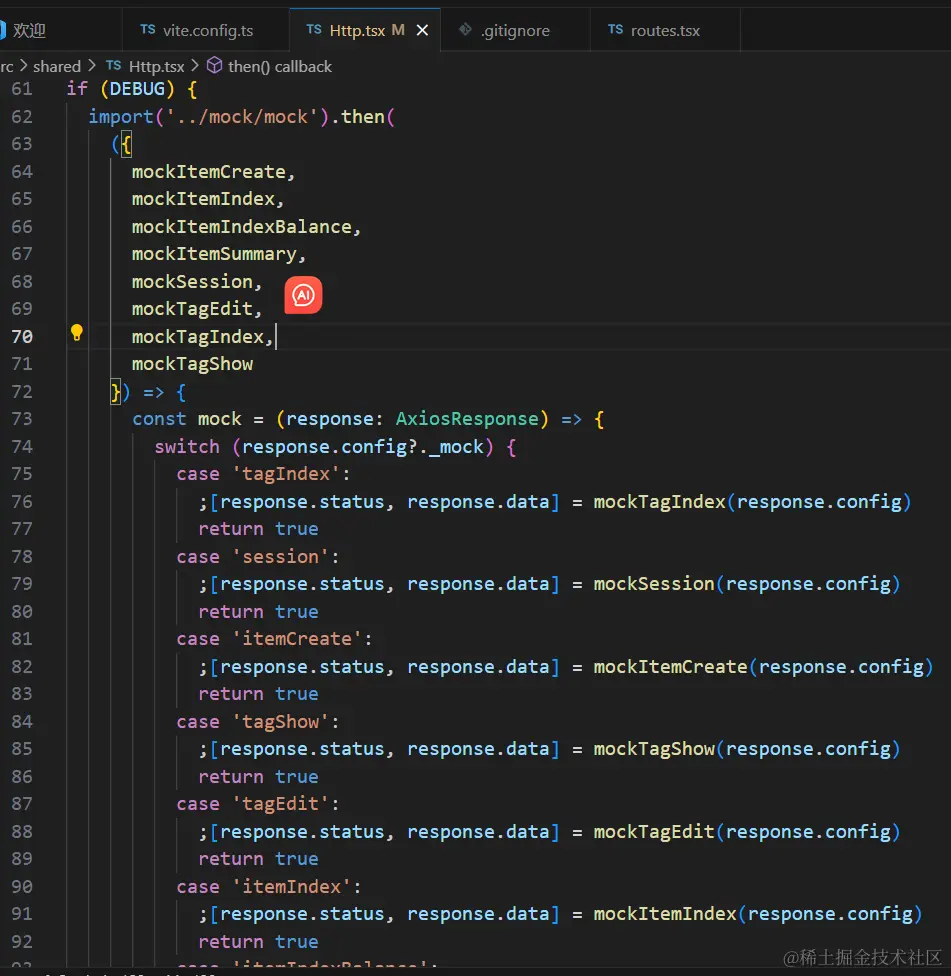Screen dimensions: 951x976
Task: Click the Http.tsx breadcrumb item
Action: tap(156, 67)
